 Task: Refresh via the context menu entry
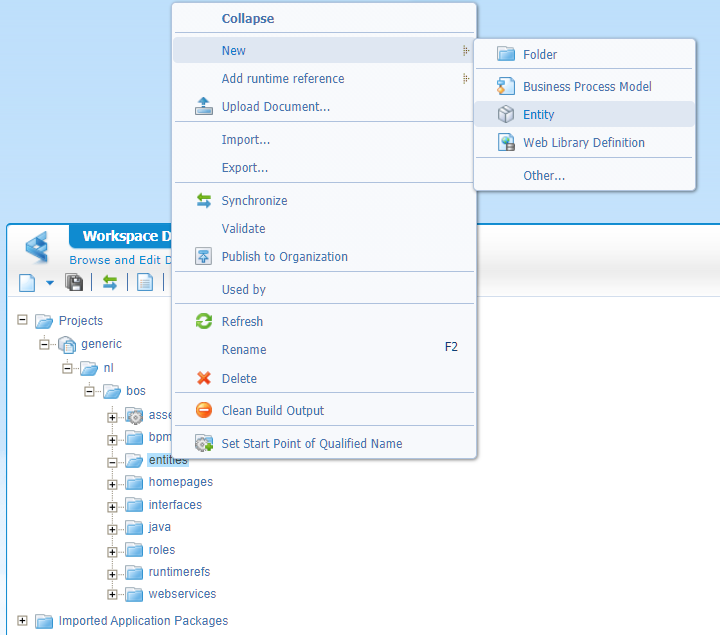click(242, 322)
